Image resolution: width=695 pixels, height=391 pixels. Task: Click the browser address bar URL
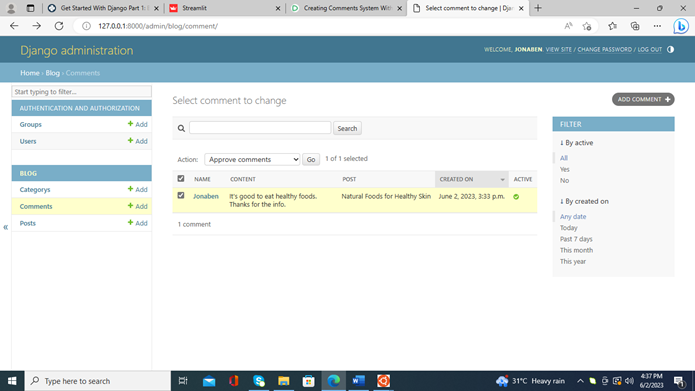(x=158, y=26)
